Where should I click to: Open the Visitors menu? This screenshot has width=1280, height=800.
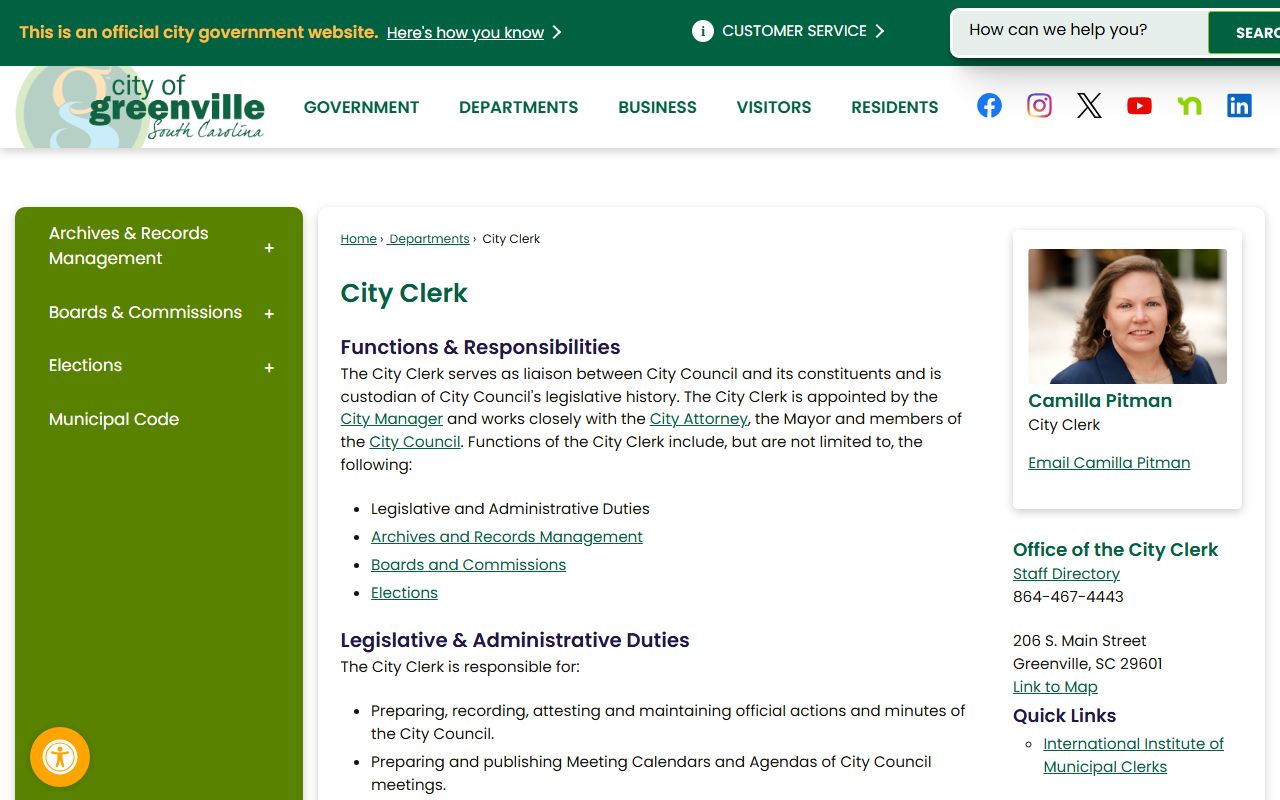(x=774, y=107)
